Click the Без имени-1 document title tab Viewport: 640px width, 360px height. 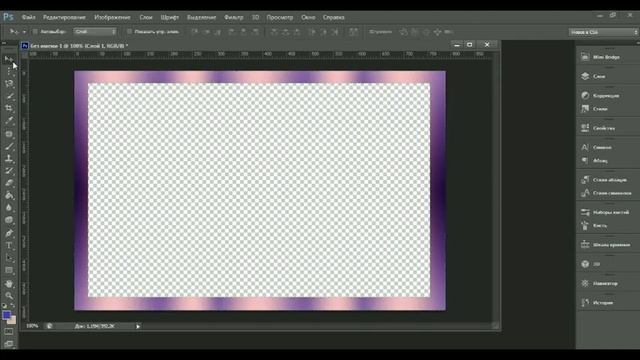pos(79,46)
